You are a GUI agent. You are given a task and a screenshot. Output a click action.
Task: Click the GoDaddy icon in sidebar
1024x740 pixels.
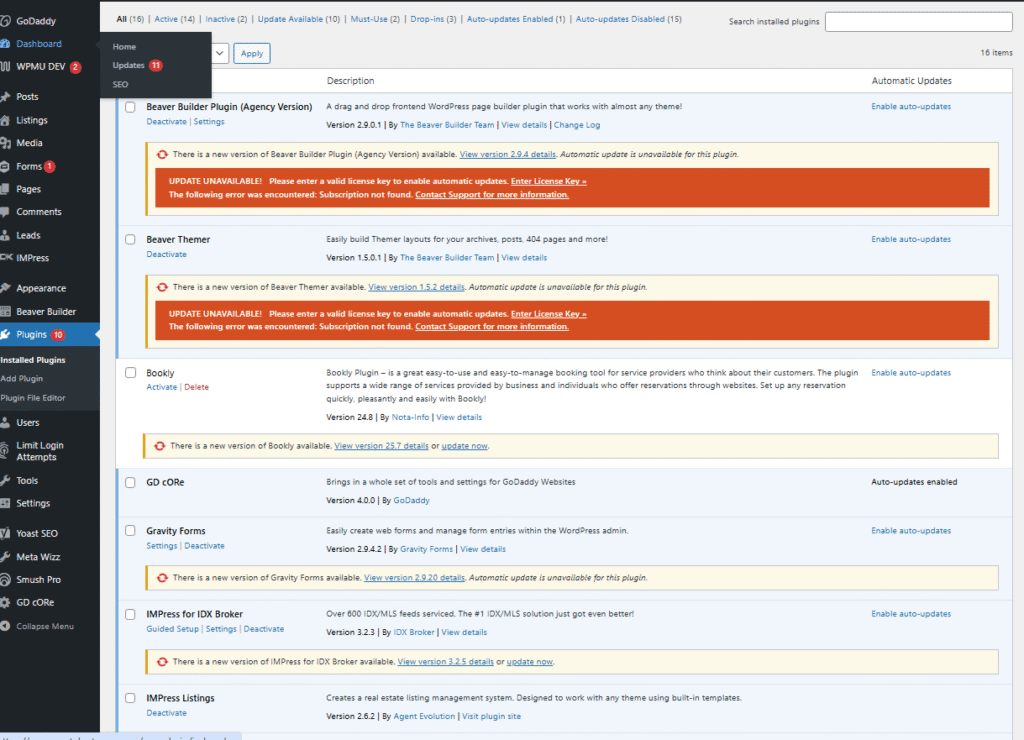[x=5, y=21]
